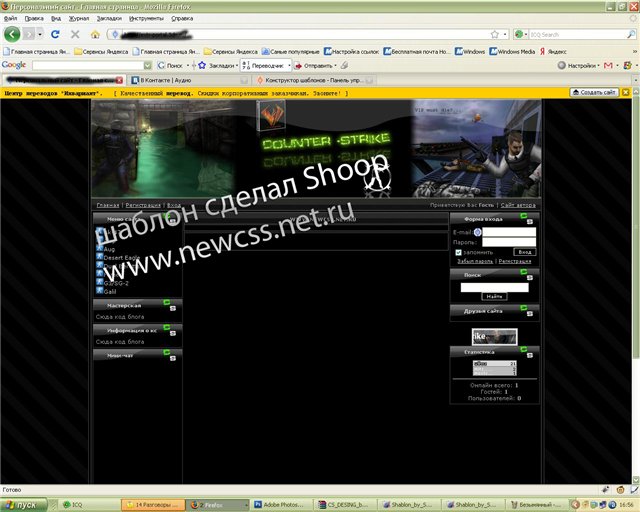Image resolution: width=640 pixels, height=512 pixels.
Task: Switch to Конструктор шаблонов tab
Action: coord(314,80)
